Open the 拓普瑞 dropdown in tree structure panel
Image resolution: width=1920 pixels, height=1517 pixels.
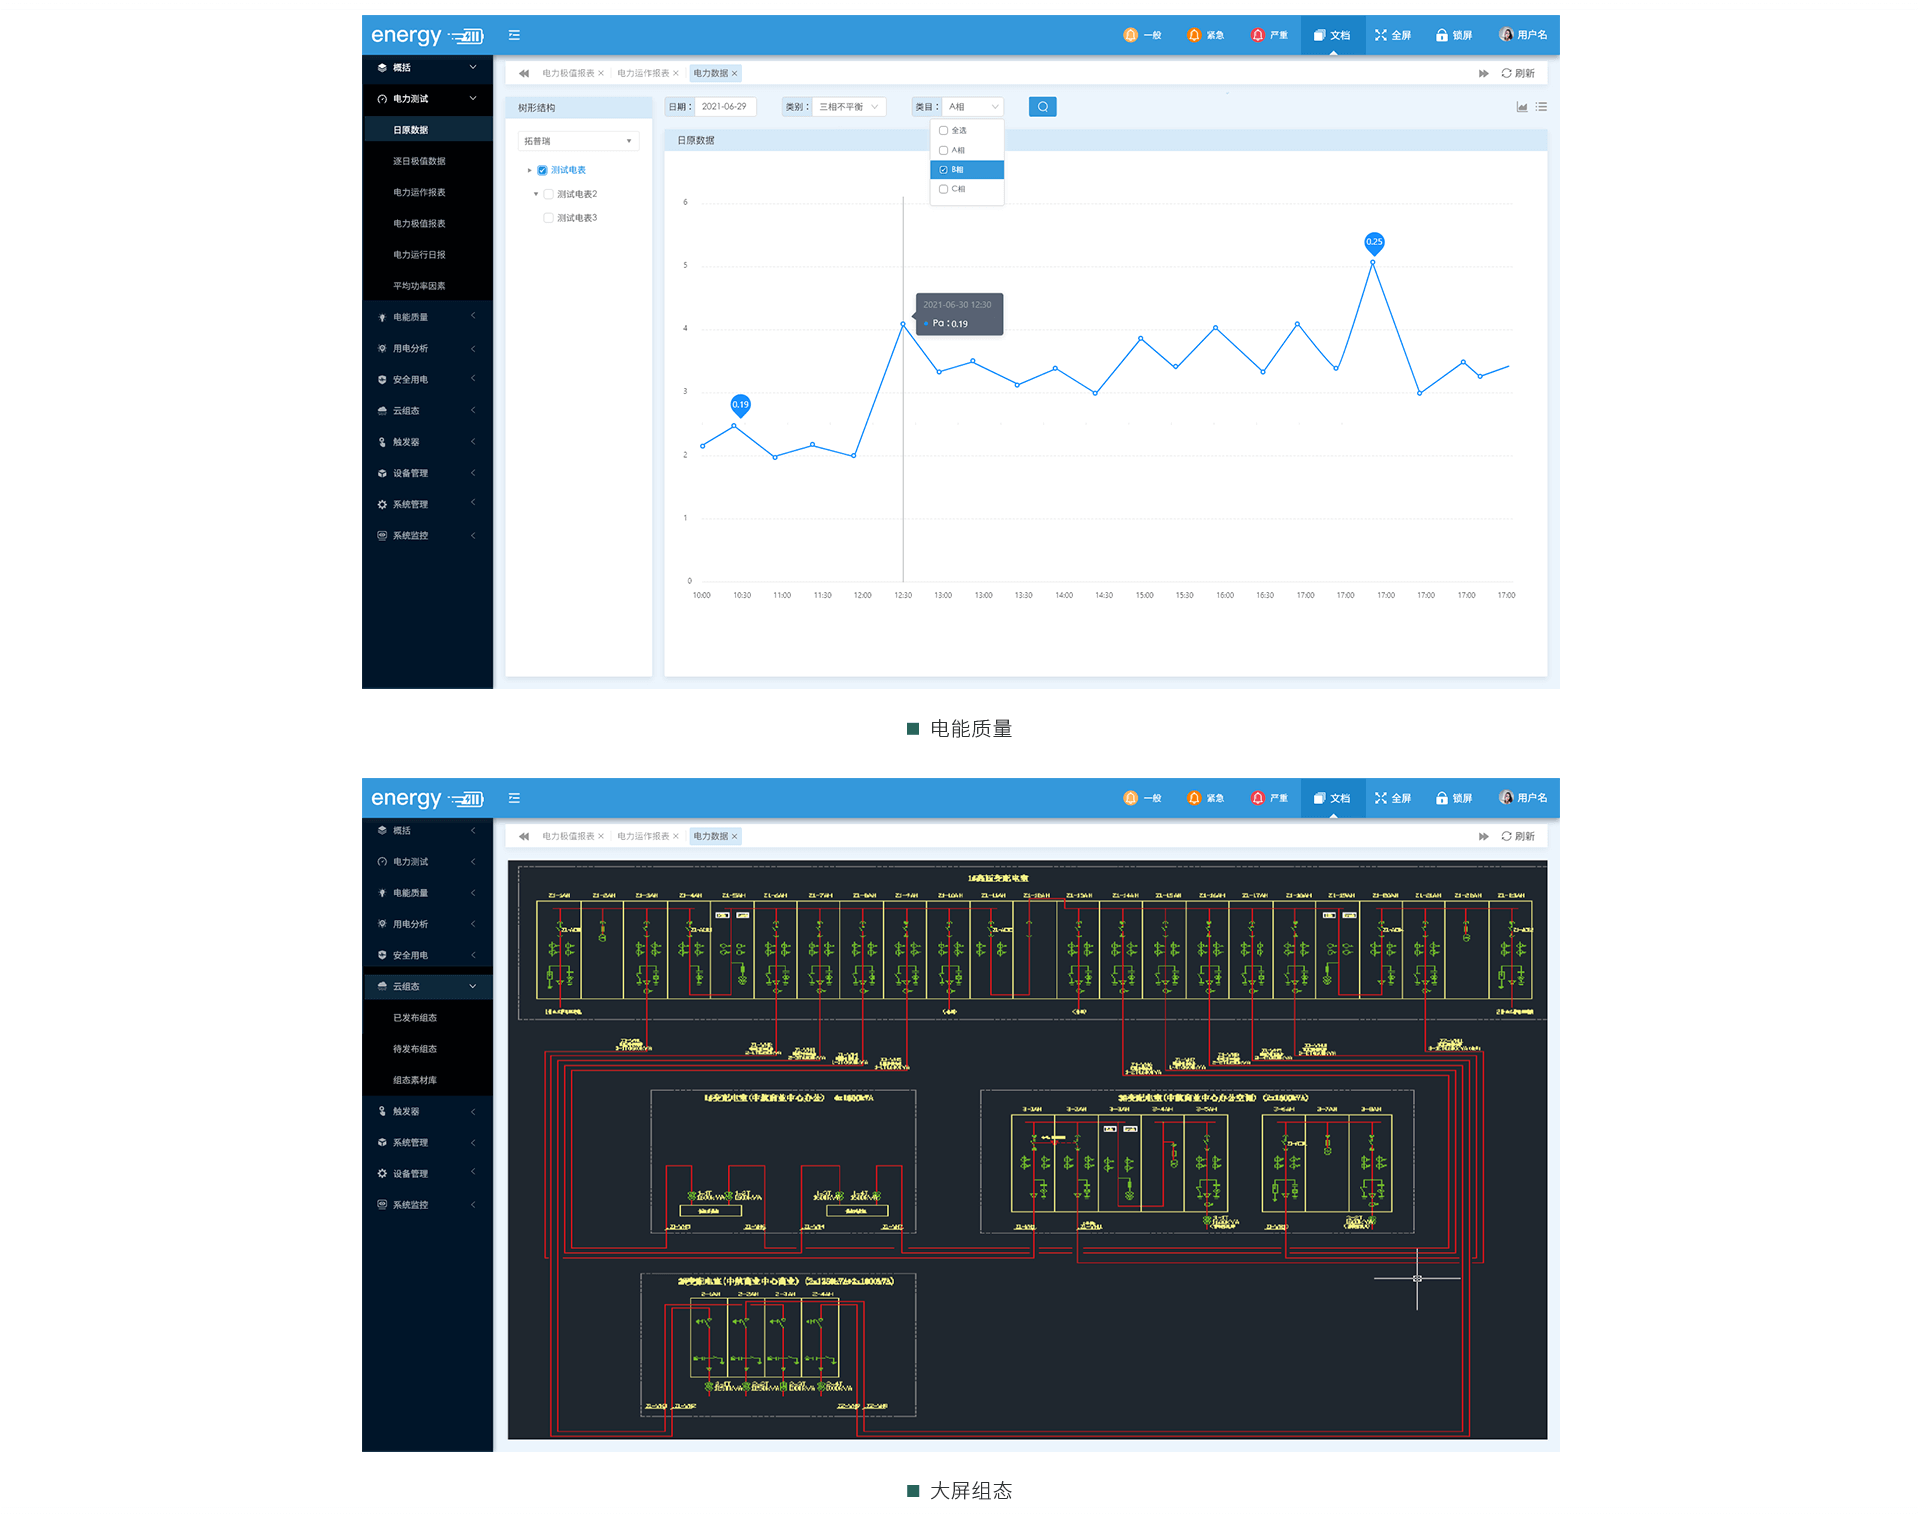pos(578,141)
